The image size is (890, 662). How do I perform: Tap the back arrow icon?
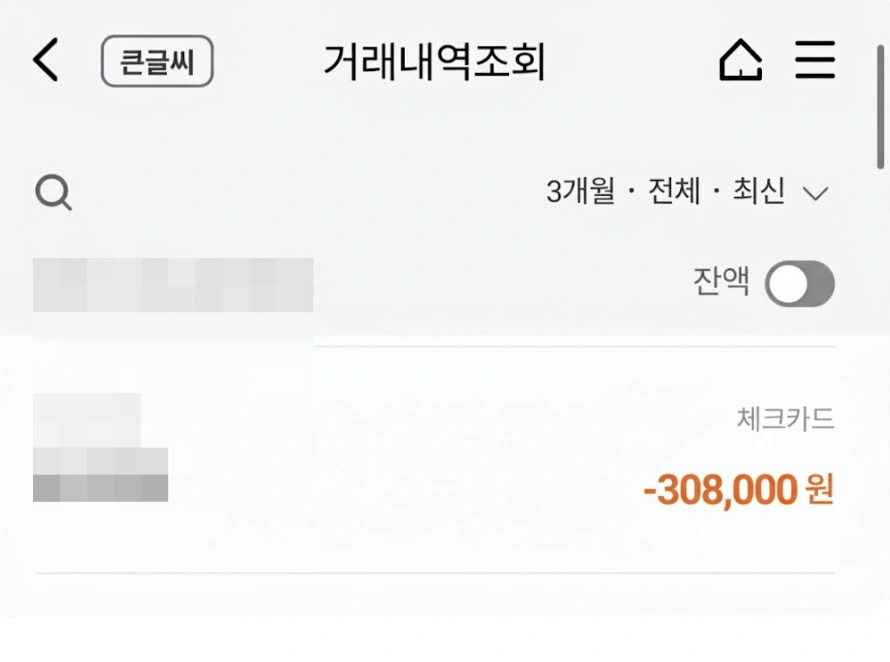click(x=44, y=60)
